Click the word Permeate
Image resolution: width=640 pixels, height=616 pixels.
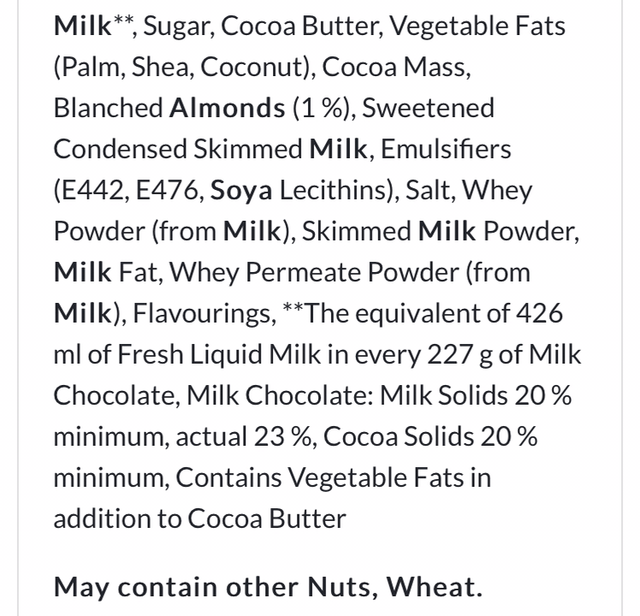click(352, 272)
